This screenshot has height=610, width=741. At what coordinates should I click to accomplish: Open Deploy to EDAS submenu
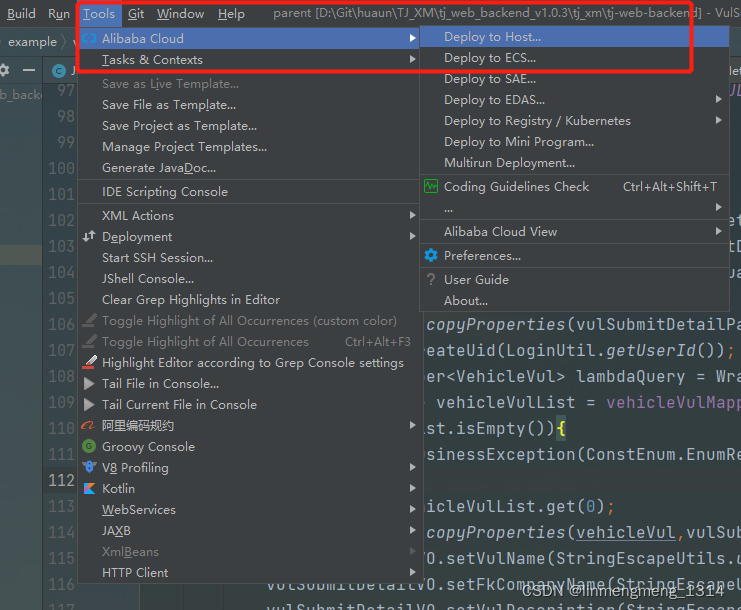[x=574, y=100]
